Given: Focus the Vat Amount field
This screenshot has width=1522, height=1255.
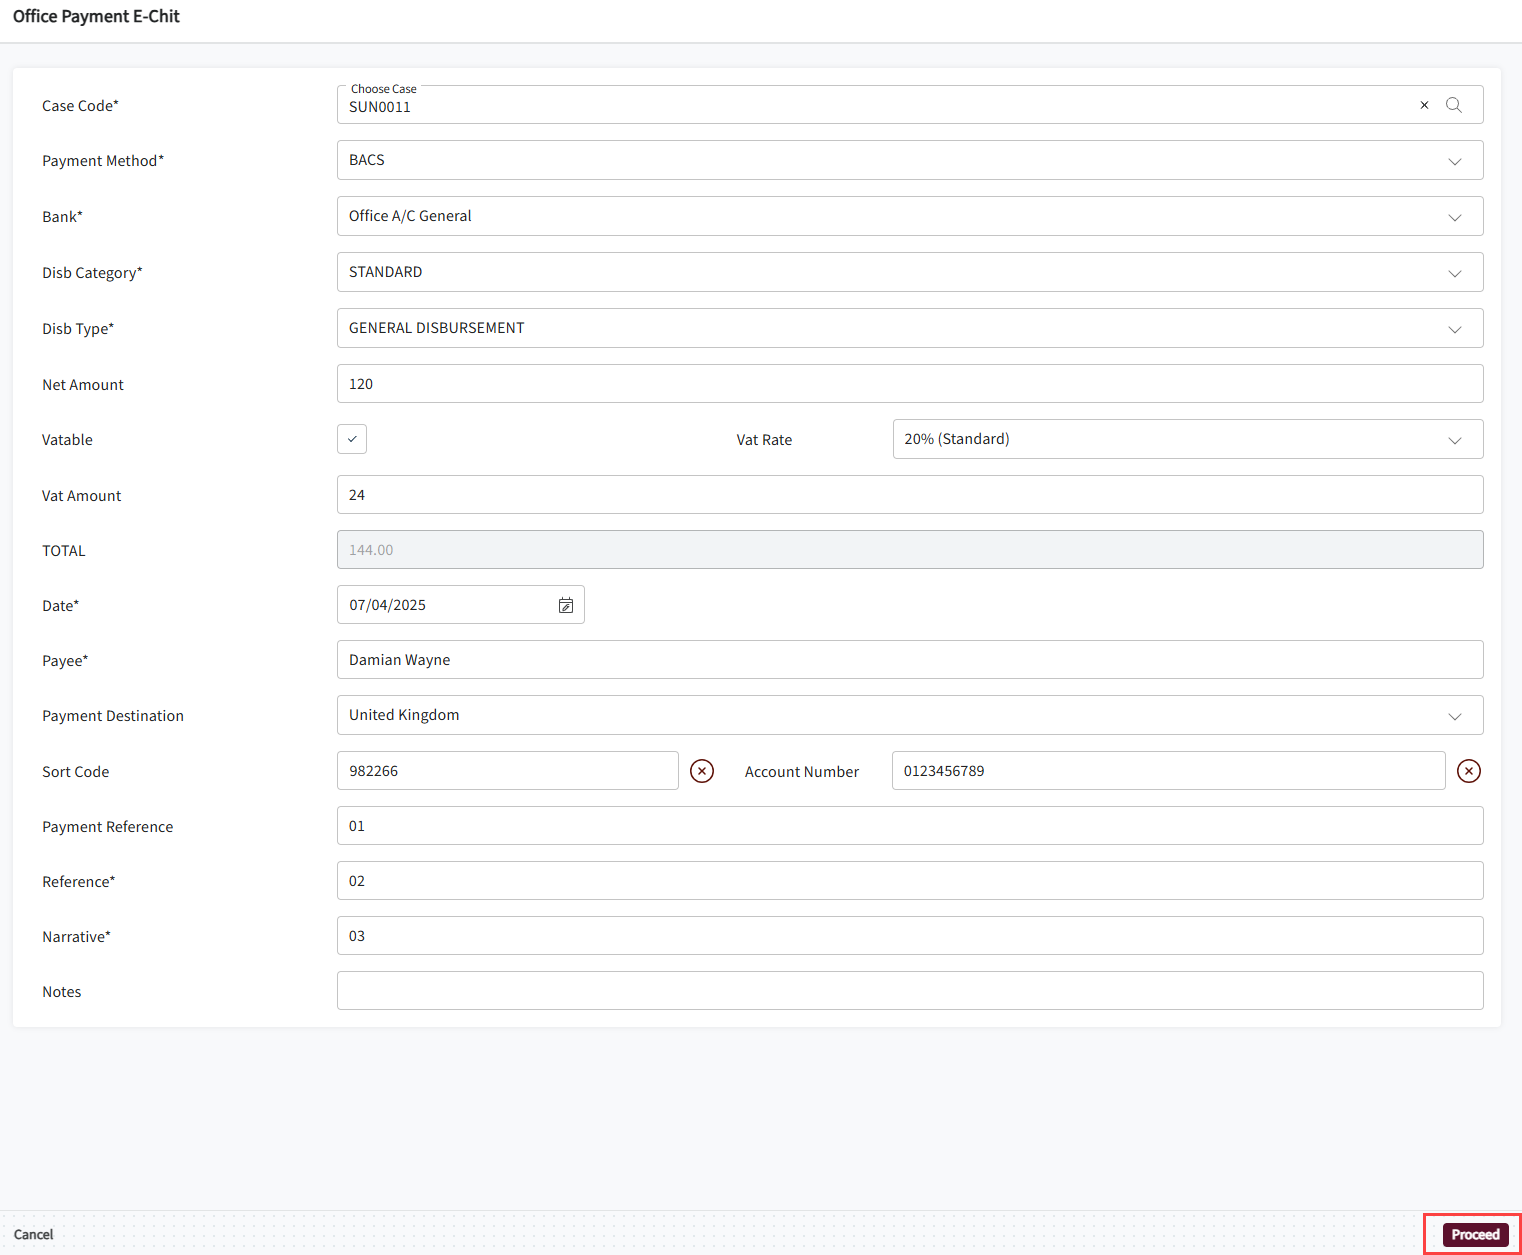Looking at the screenshot, I should click(x=910, y=495).
